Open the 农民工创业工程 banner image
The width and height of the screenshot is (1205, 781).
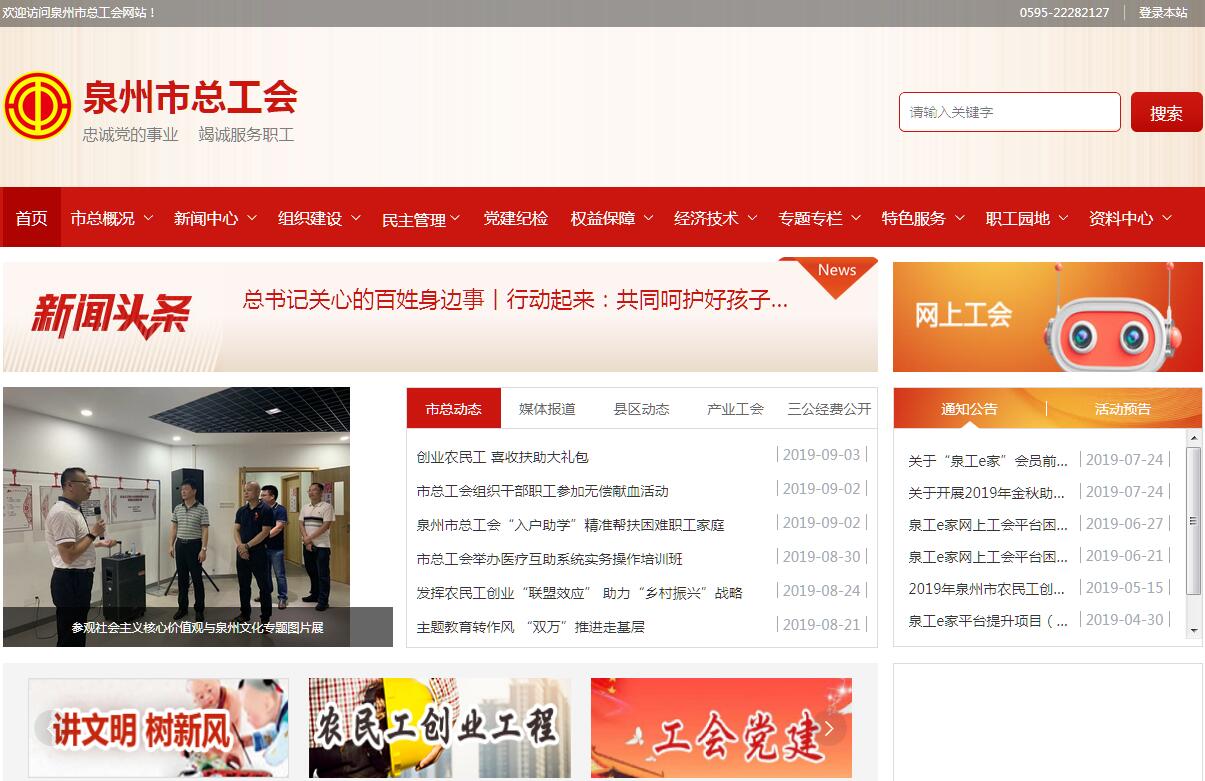tap(439, 728)
